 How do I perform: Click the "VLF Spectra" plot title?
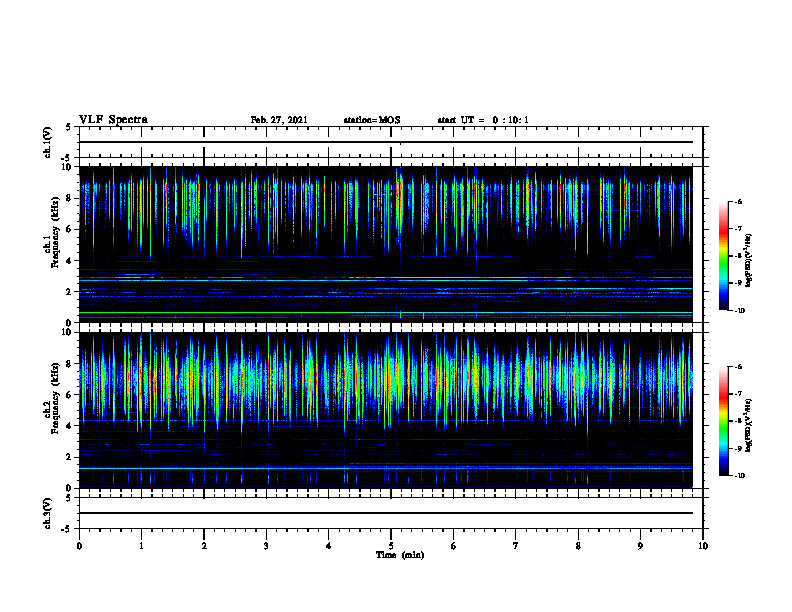coord(113,120)
